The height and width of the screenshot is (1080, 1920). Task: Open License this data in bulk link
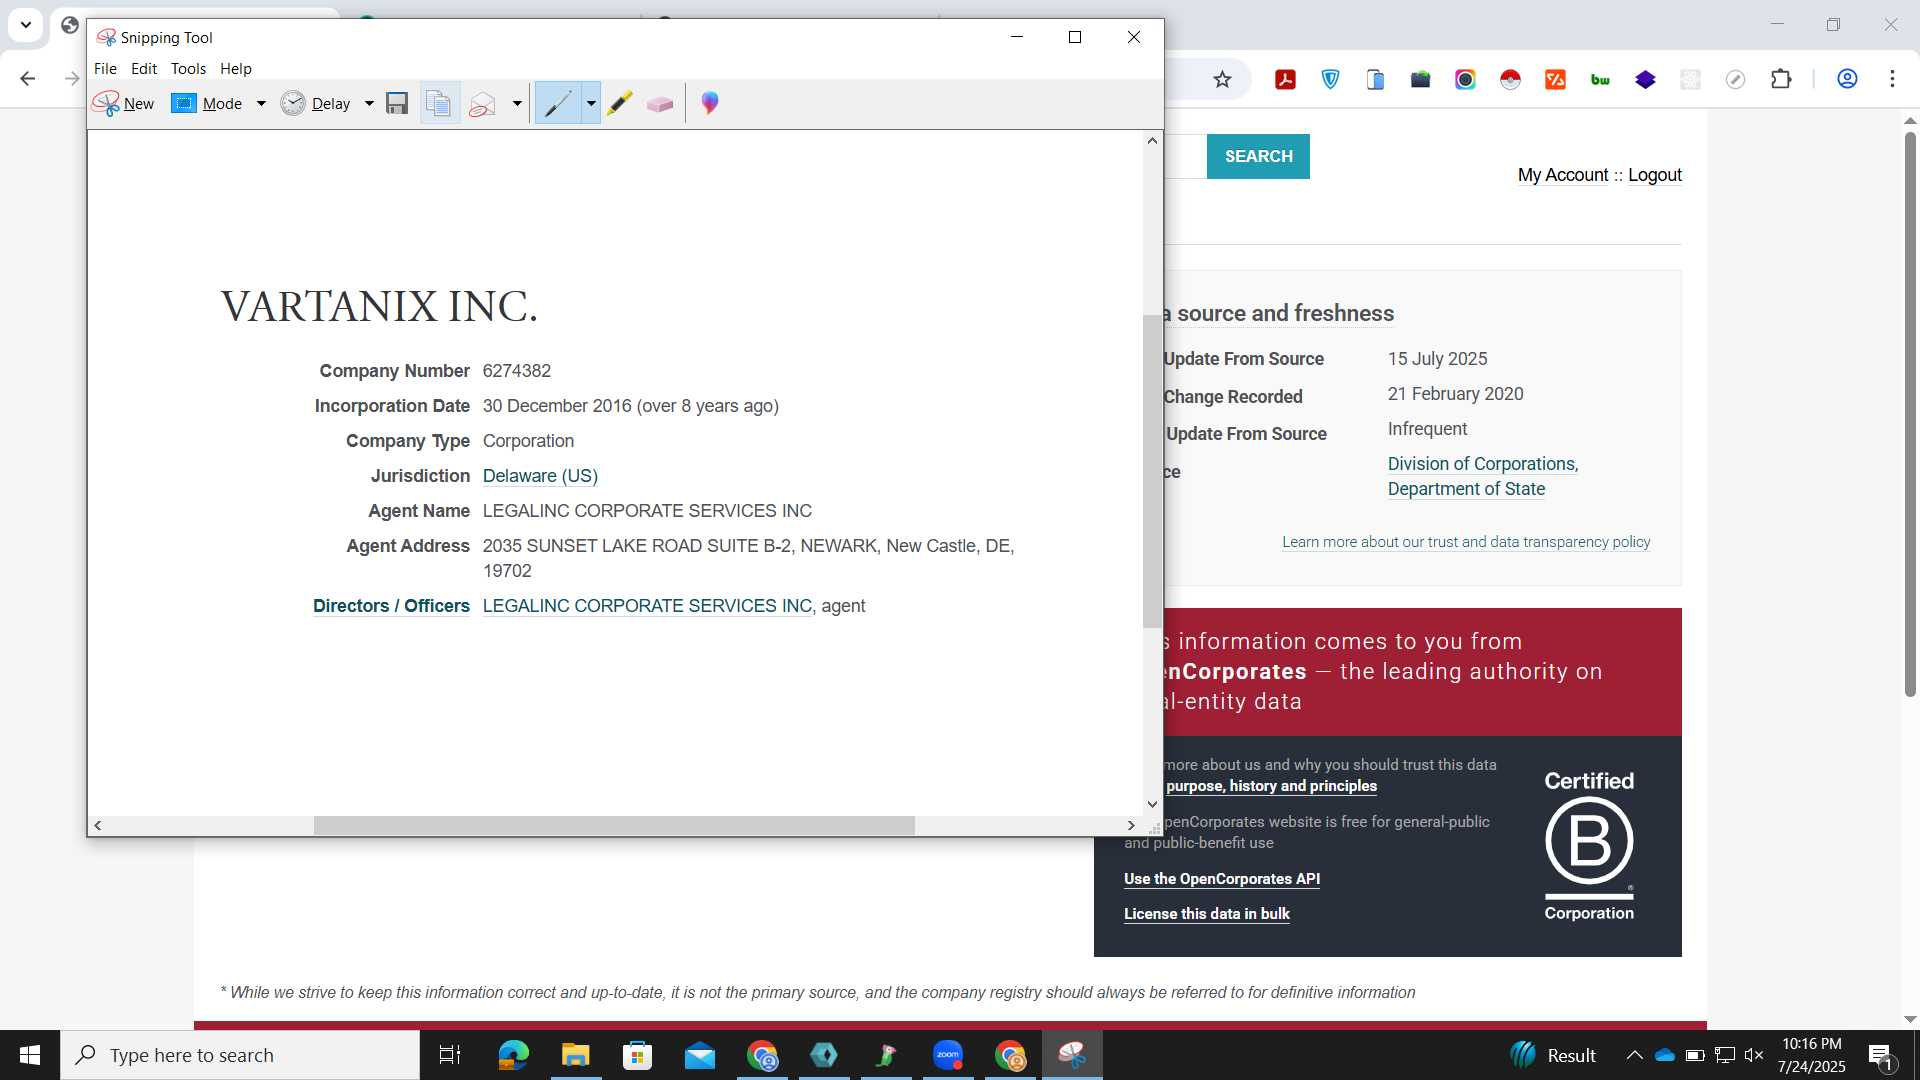(1207, 914)
